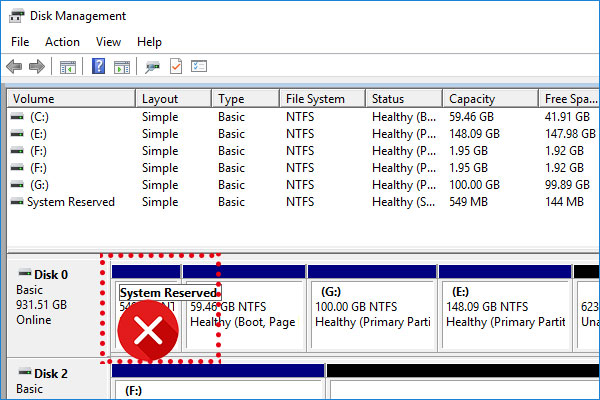Click Healthy (S... status of System Reserved

click(404, 202)
